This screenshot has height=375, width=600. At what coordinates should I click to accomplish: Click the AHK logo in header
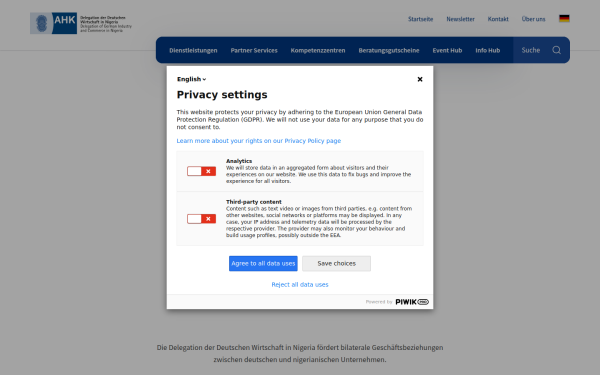tap(81, 23)
